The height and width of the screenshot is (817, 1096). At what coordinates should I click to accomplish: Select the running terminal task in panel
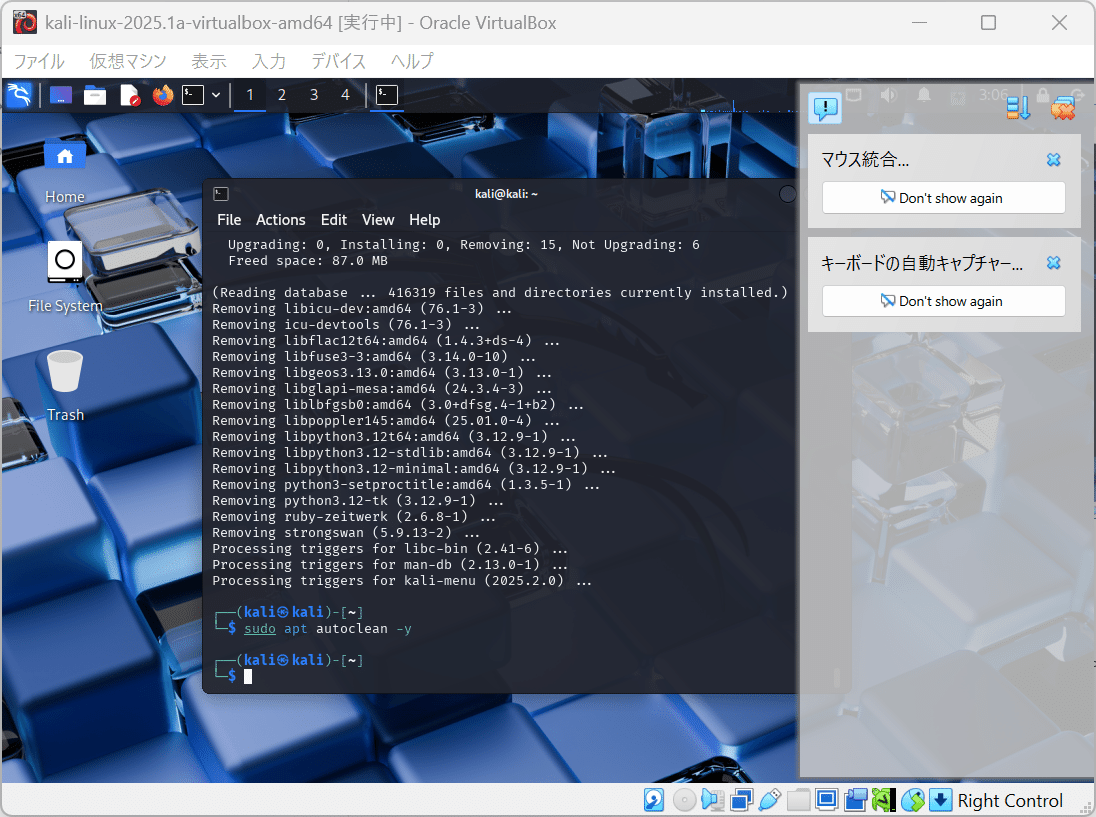387,94
